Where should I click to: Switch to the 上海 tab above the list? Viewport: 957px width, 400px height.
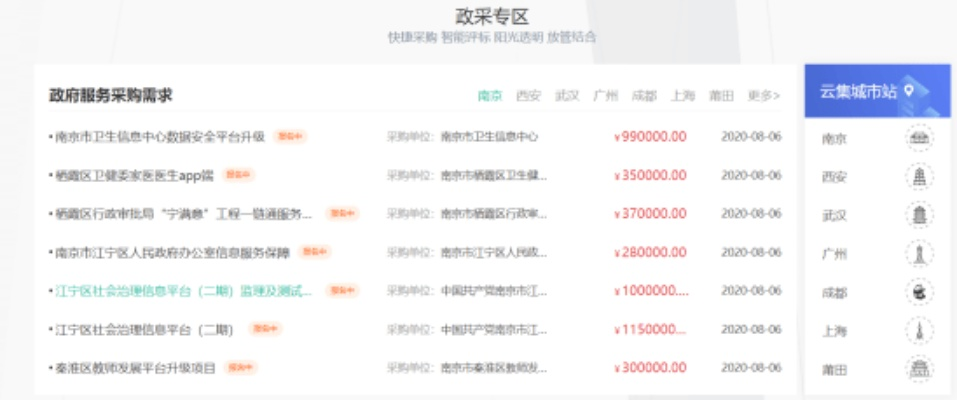click(683, 96)
